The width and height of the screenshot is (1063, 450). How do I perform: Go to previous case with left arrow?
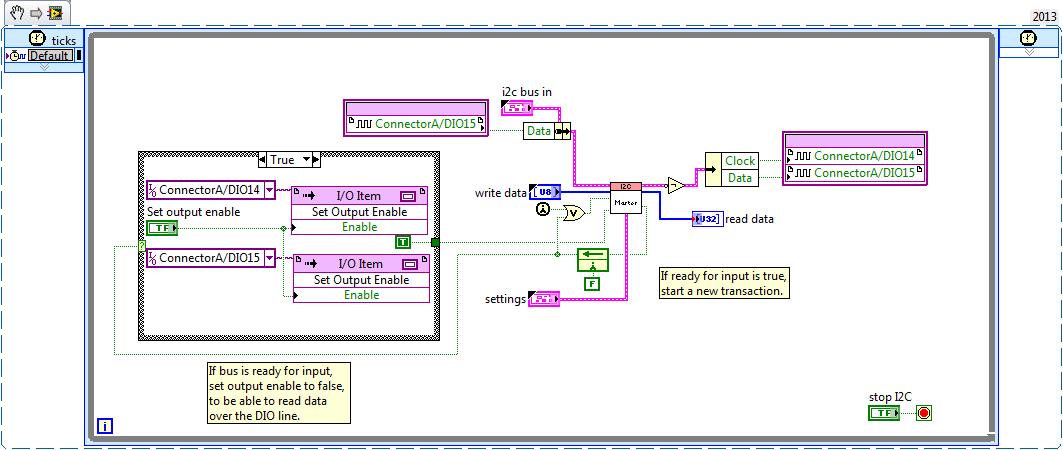264,160
